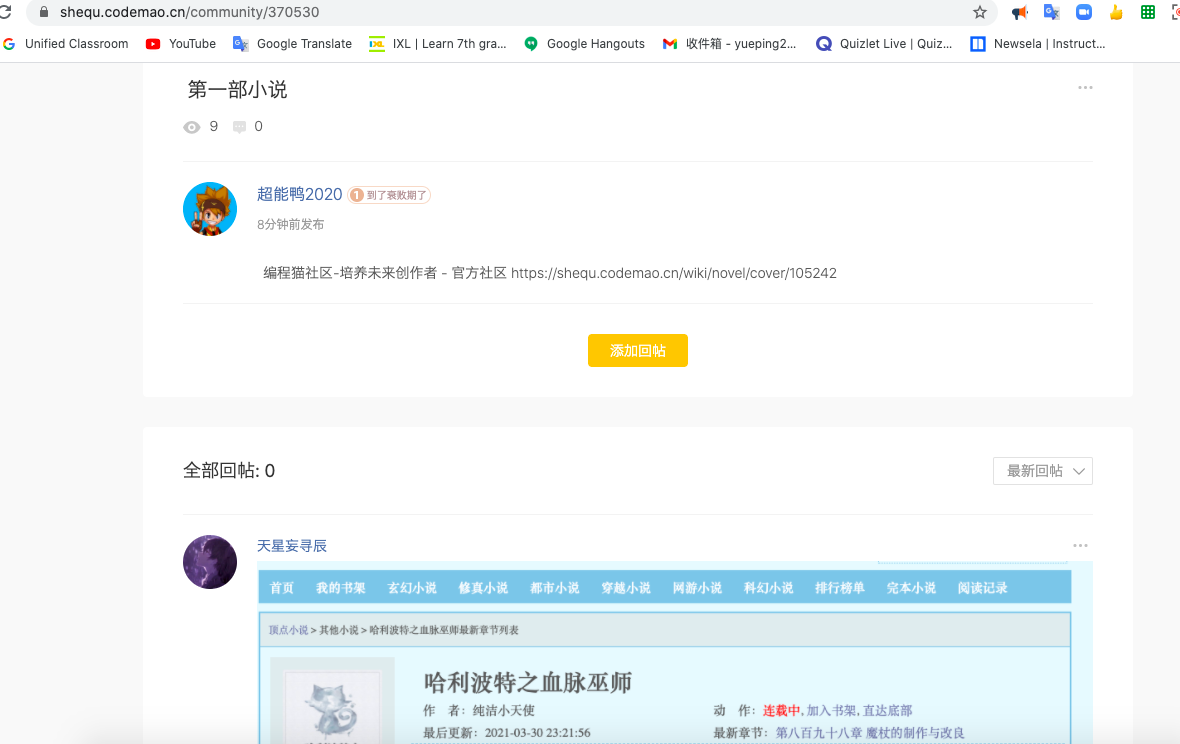Select the 都市小说 tab
Viewport: 1180px width, 744px height.
tap(555, 588)
